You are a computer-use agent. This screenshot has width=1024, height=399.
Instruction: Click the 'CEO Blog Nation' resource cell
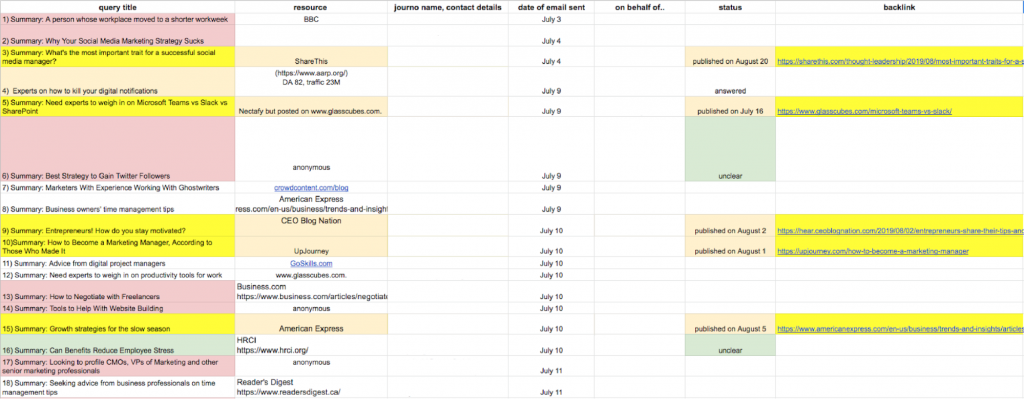pyautogui.click(x=312, y=226)
